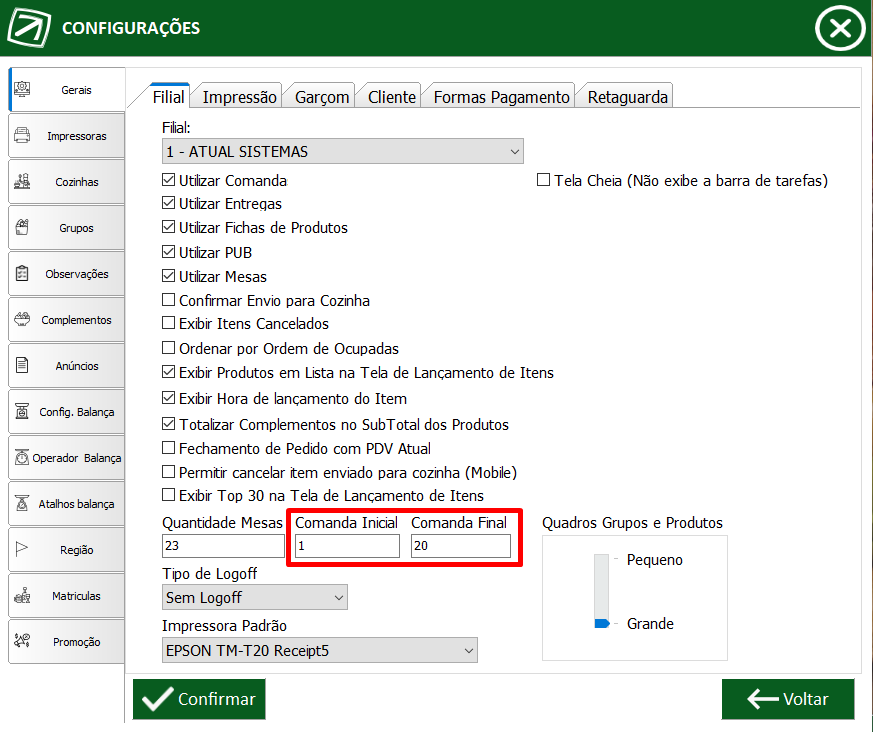Open the Matriculas section label
This screenshot has width=873, height=732.
click(76, 596)
